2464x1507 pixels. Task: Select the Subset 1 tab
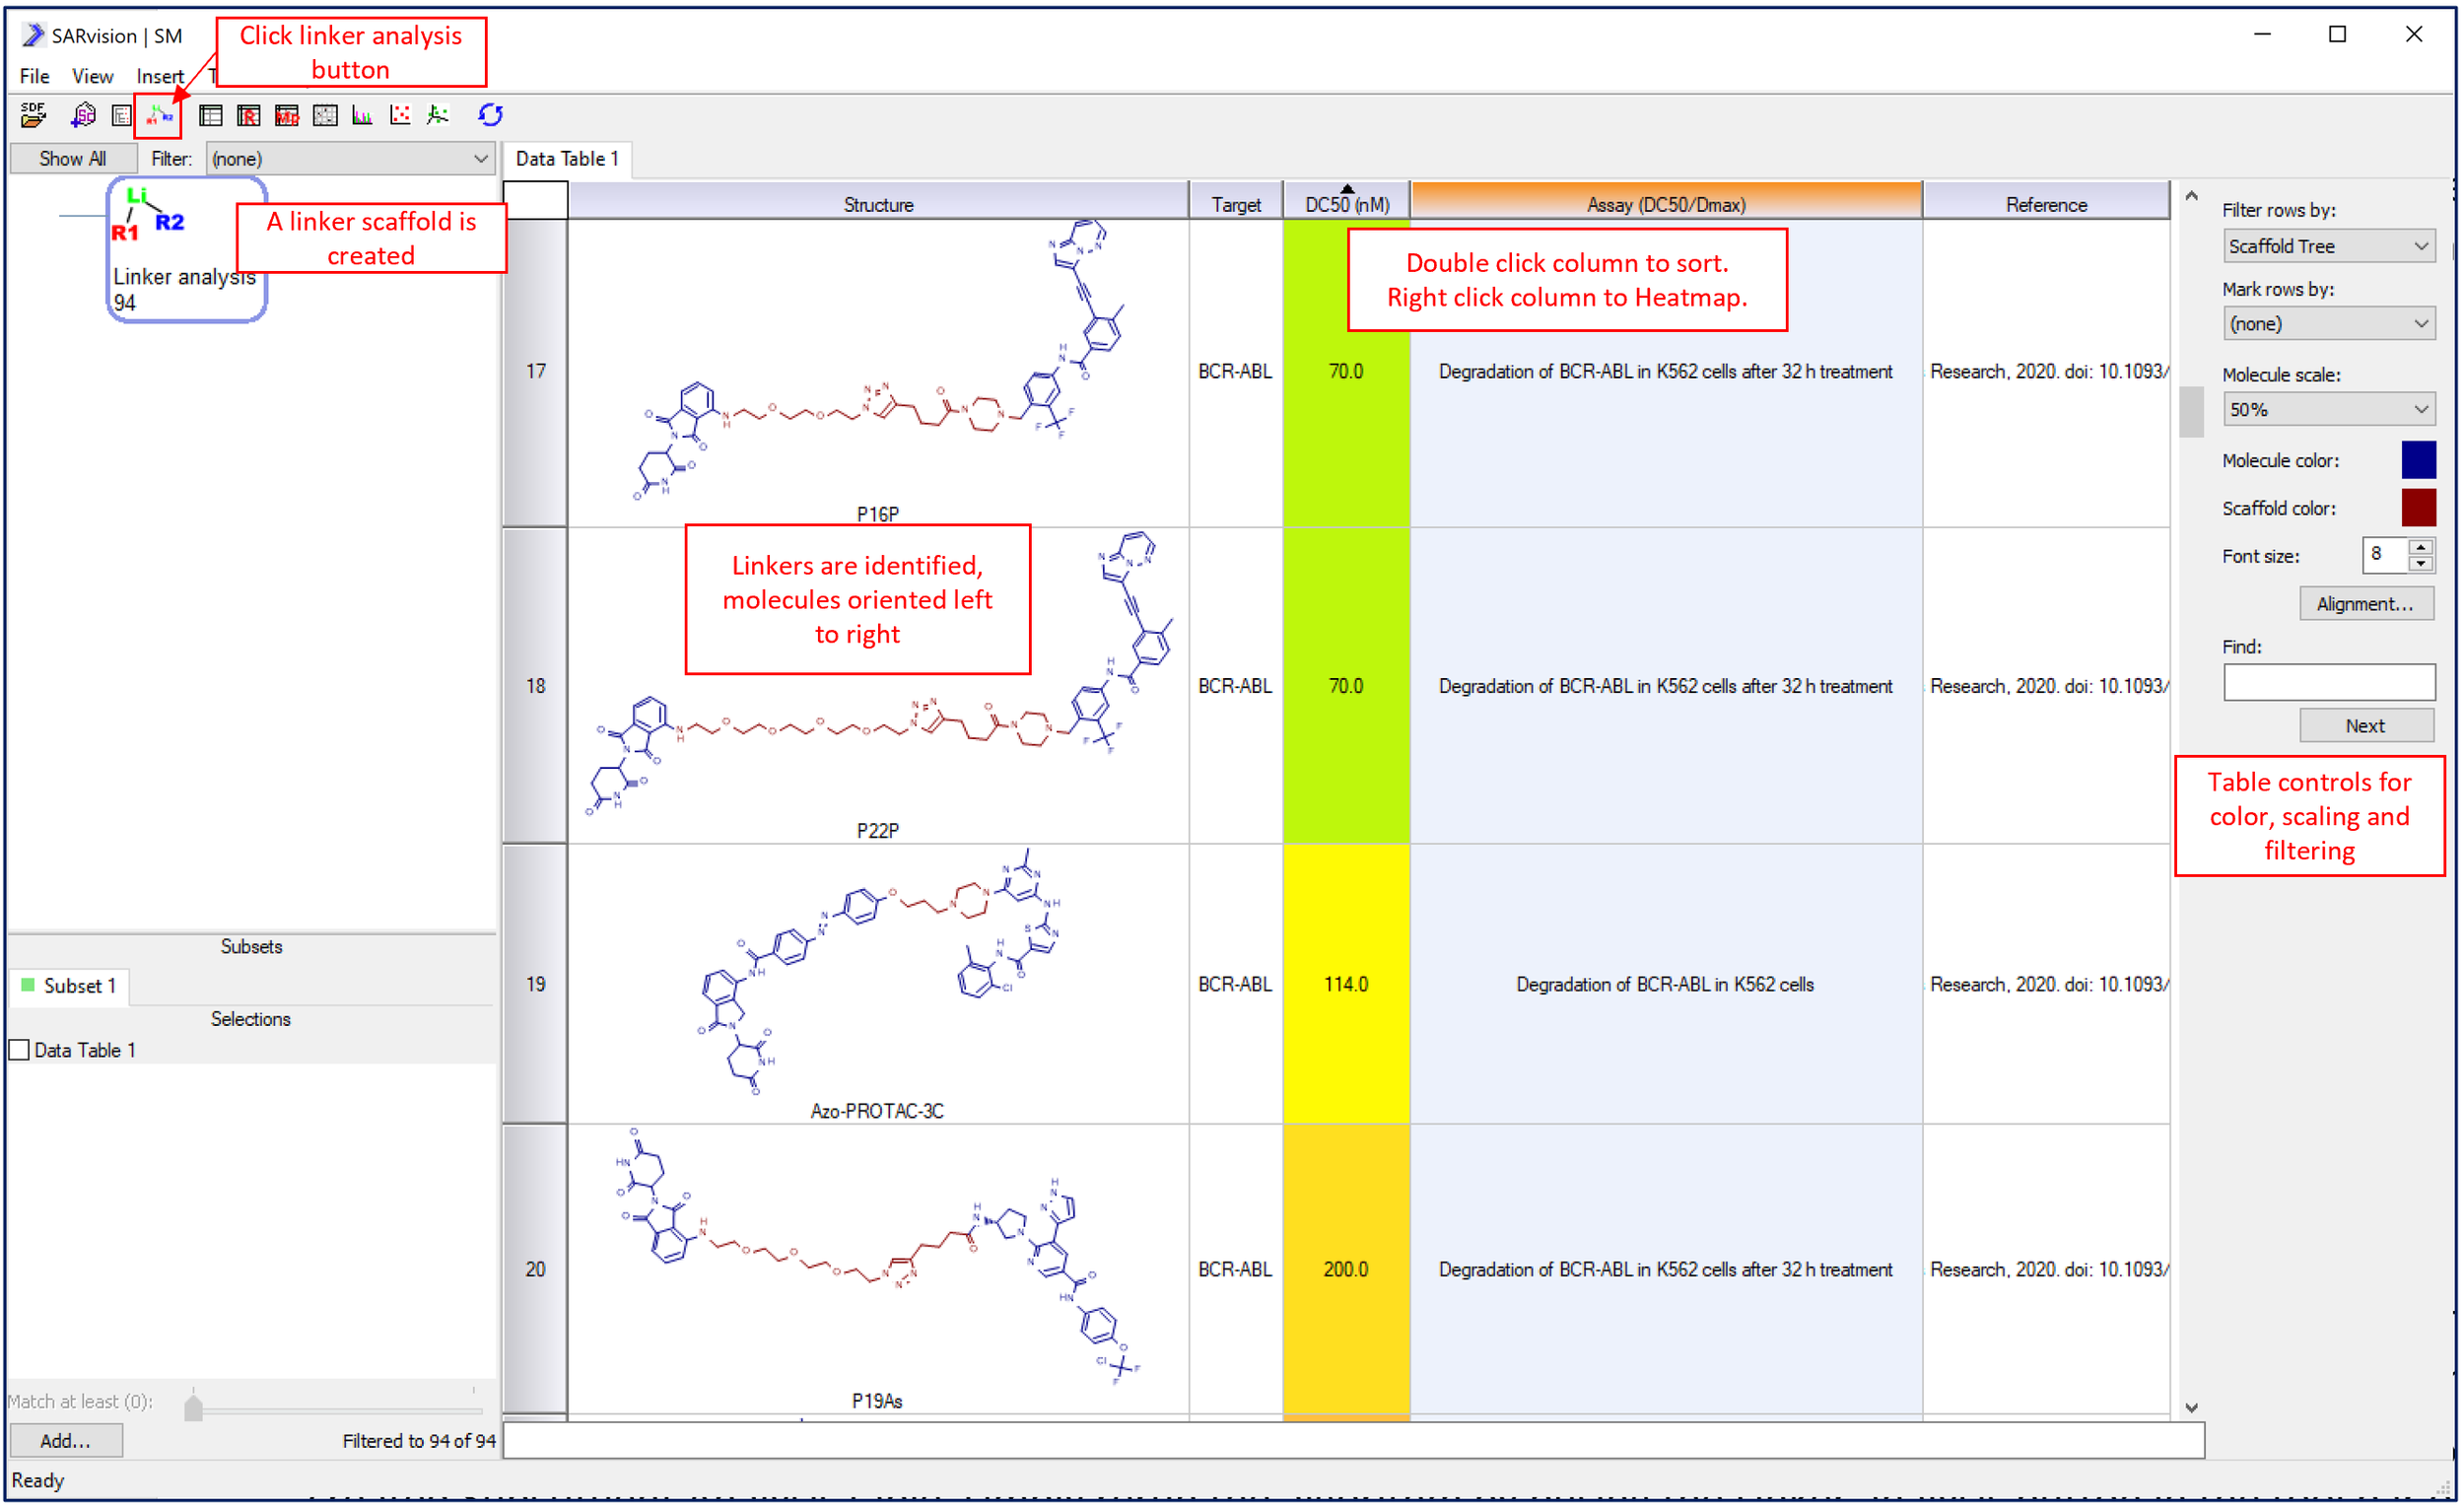pyautogui.click(x=70, y=986)
